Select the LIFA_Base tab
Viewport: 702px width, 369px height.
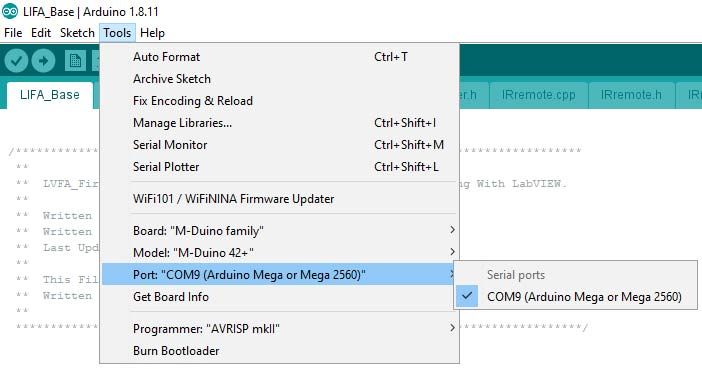50,95
